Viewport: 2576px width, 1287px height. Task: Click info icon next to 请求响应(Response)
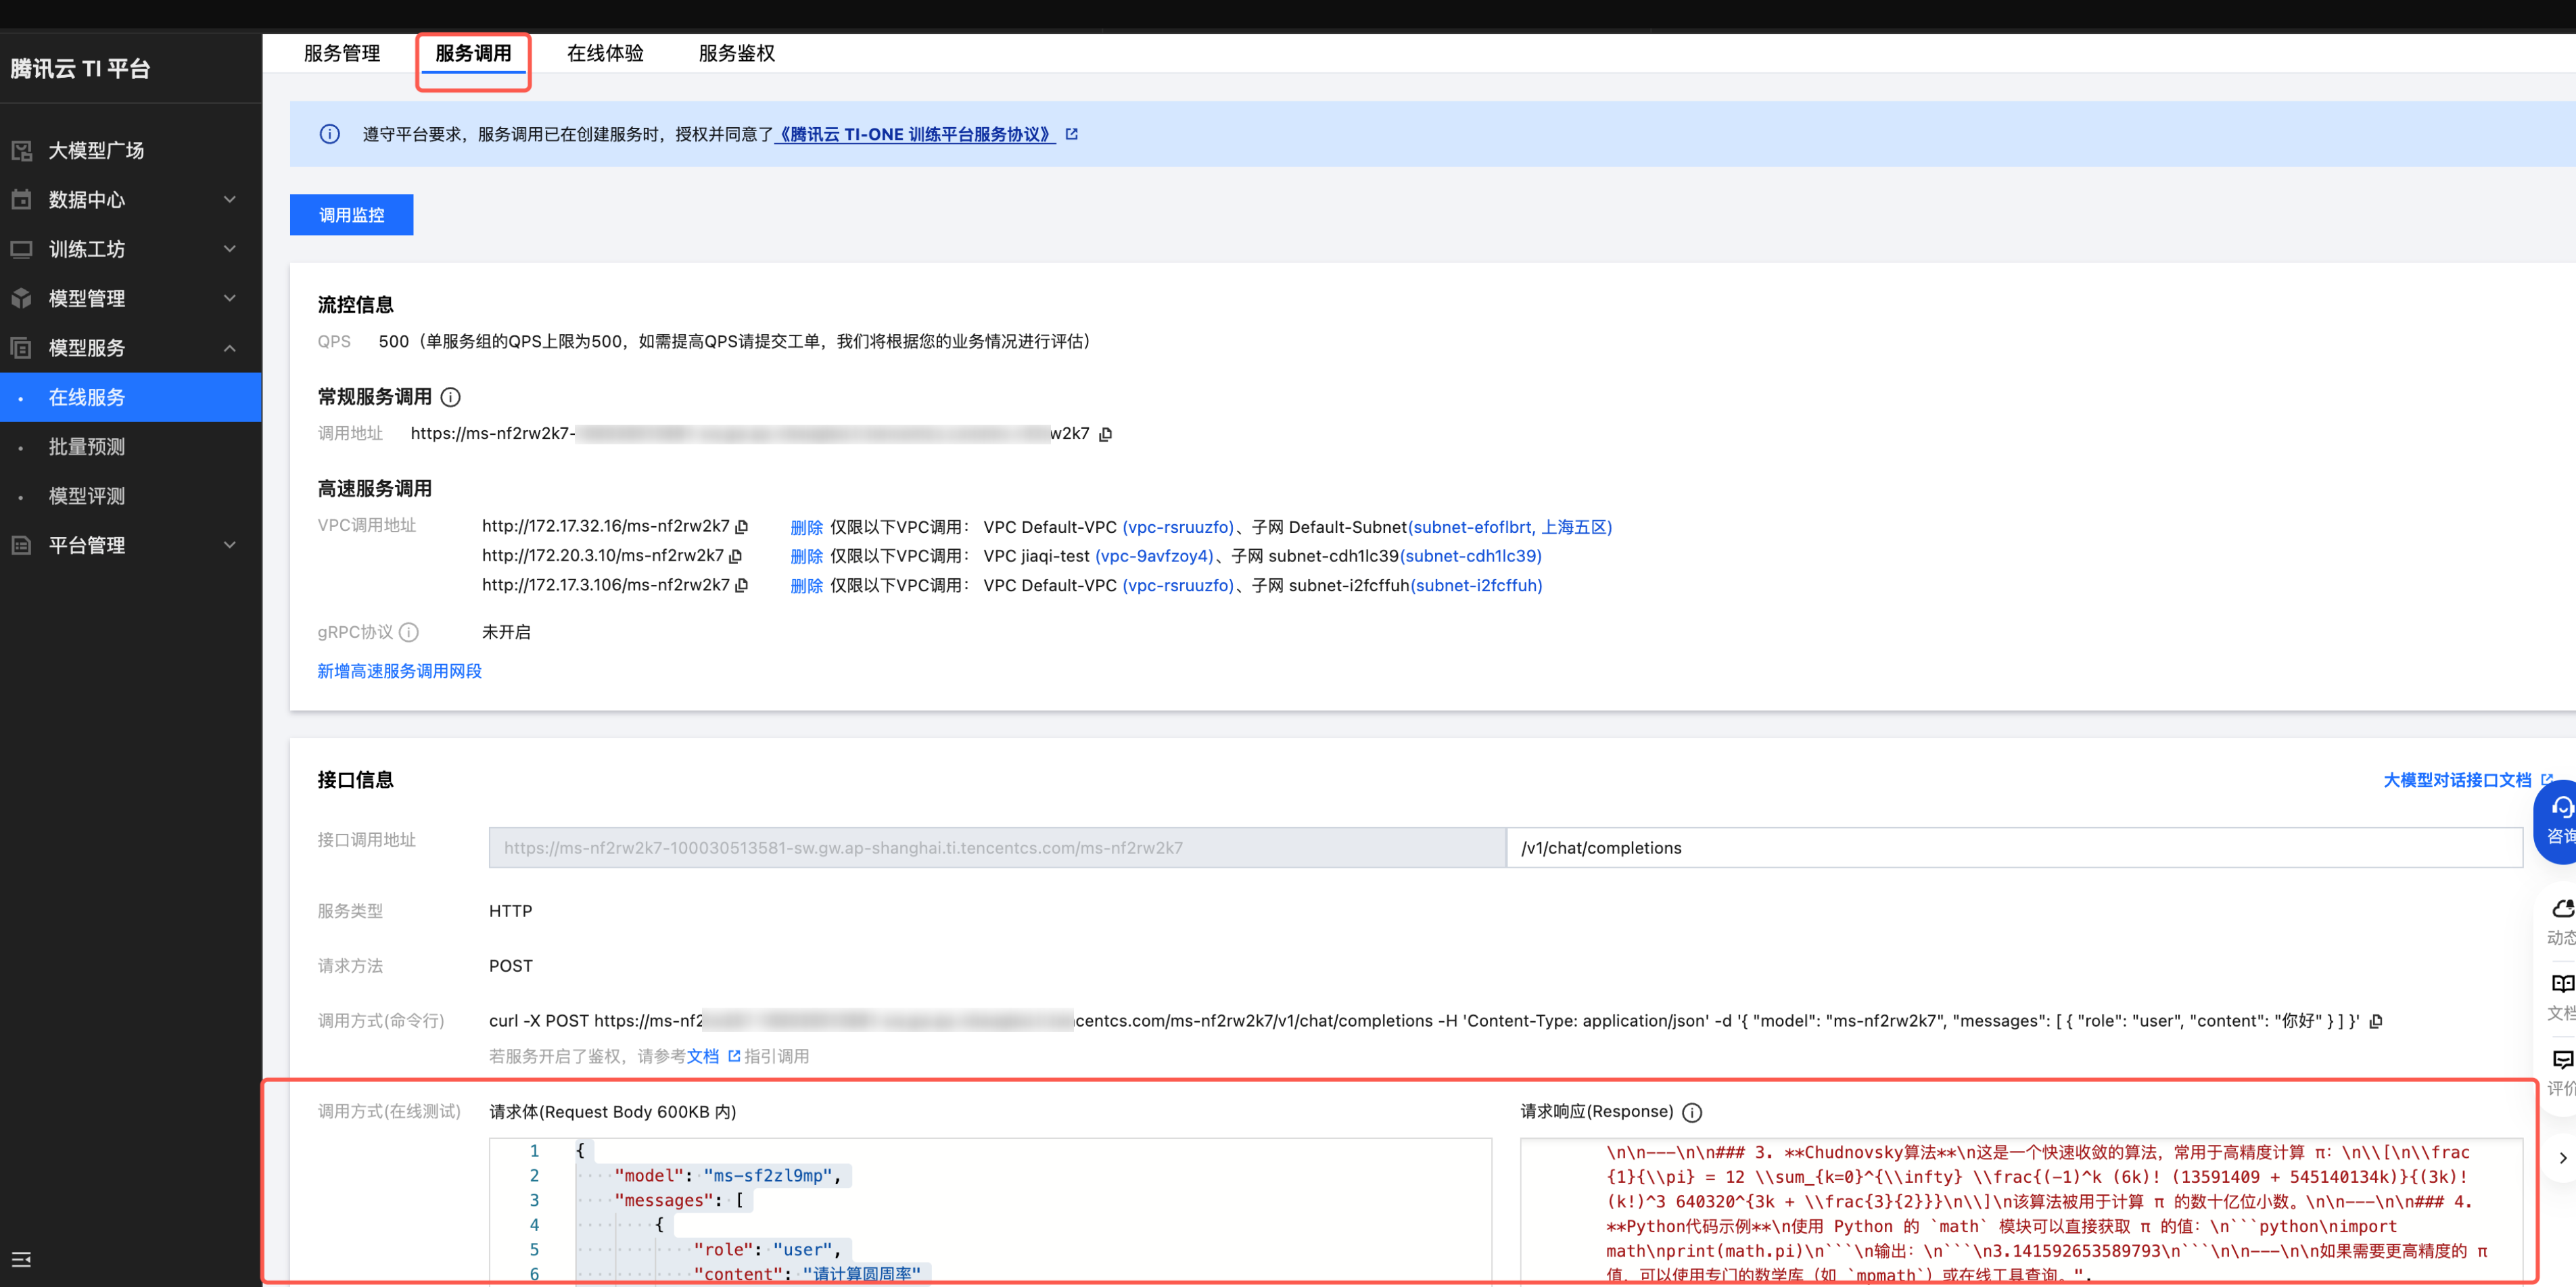click(x=1692, y=1112)
